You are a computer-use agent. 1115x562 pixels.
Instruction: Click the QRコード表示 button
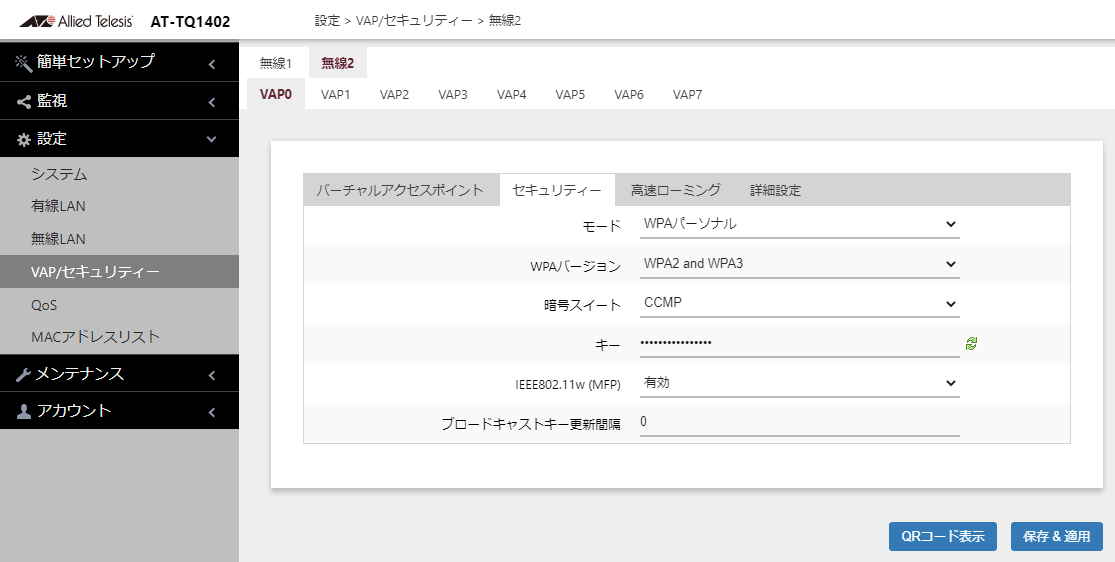click(x=943, y=536)
